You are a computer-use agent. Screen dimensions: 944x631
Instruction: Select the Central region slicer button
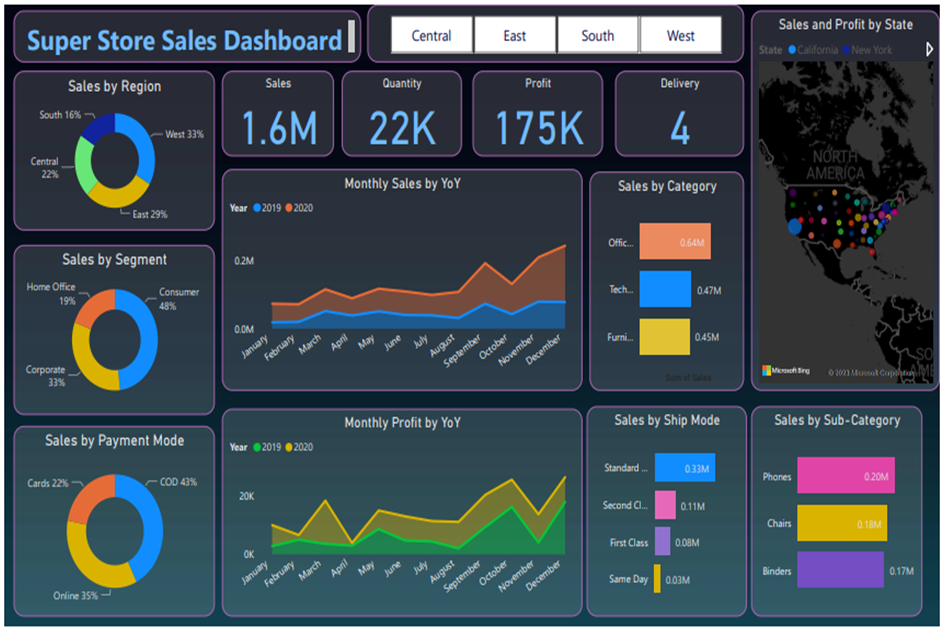(431, 36)
